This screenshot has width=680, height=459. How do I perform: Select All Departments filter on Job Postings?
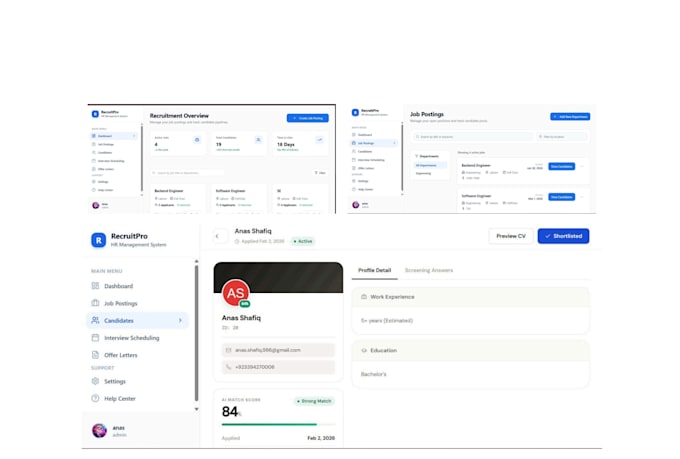(x=430, y=165)
